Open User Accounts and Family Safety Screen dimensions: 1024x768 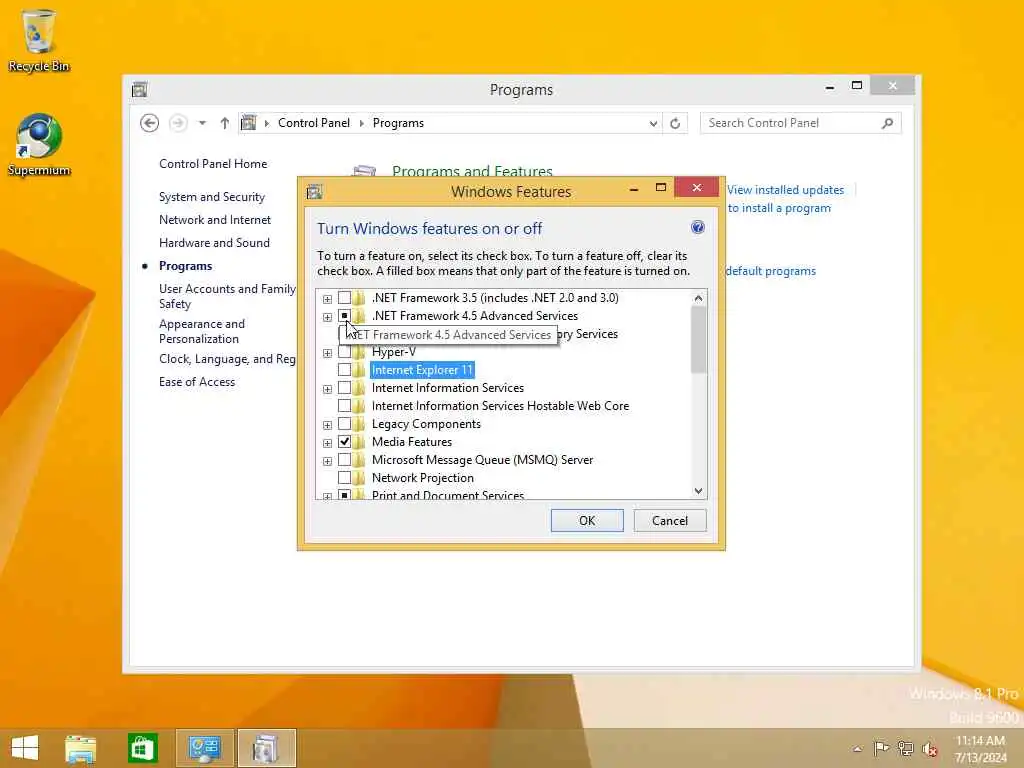point(227,296)
